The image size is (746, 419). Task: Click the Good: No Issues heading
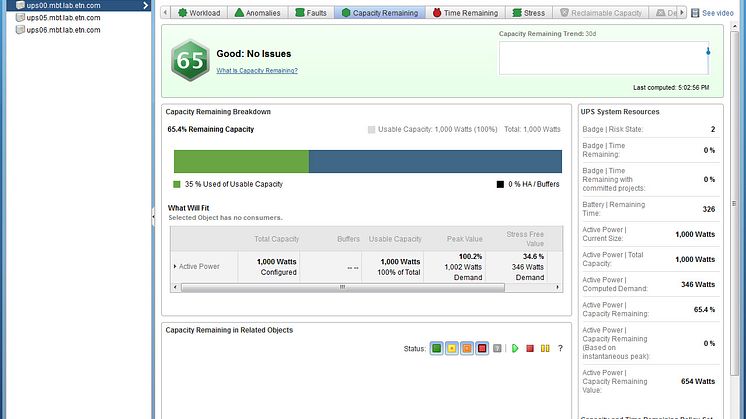click(254, 54)
